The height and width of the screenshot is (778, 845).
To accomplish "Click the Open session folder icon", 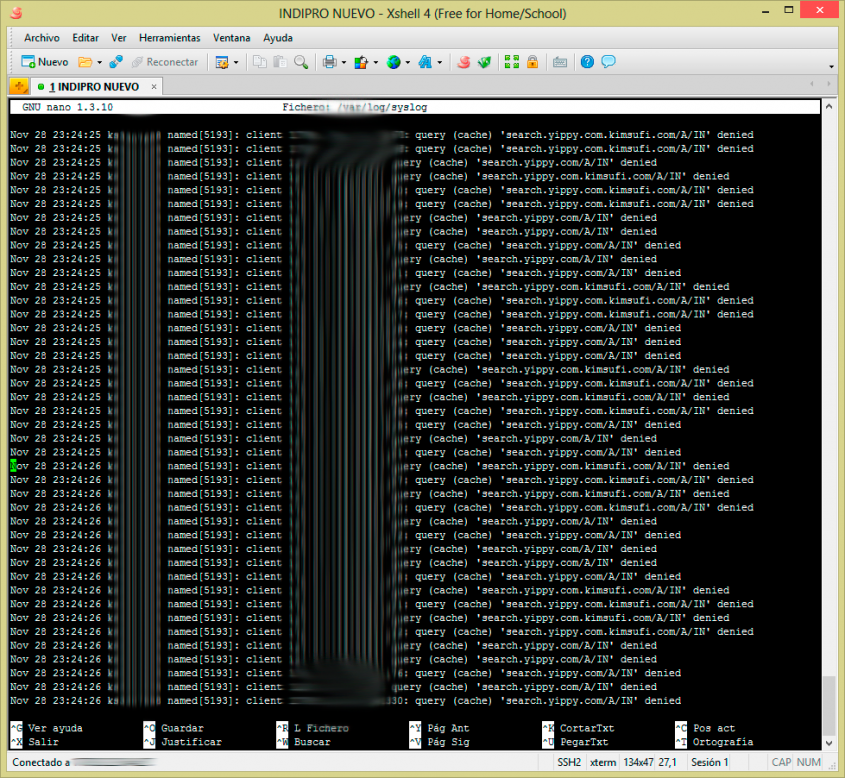I will 85,62.
